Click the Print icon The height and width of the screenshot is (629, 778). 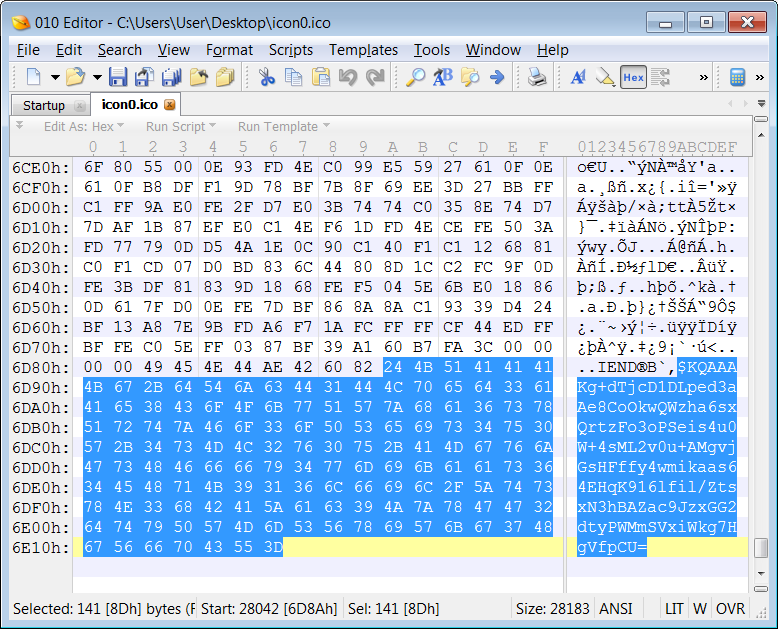pos(537,77)
